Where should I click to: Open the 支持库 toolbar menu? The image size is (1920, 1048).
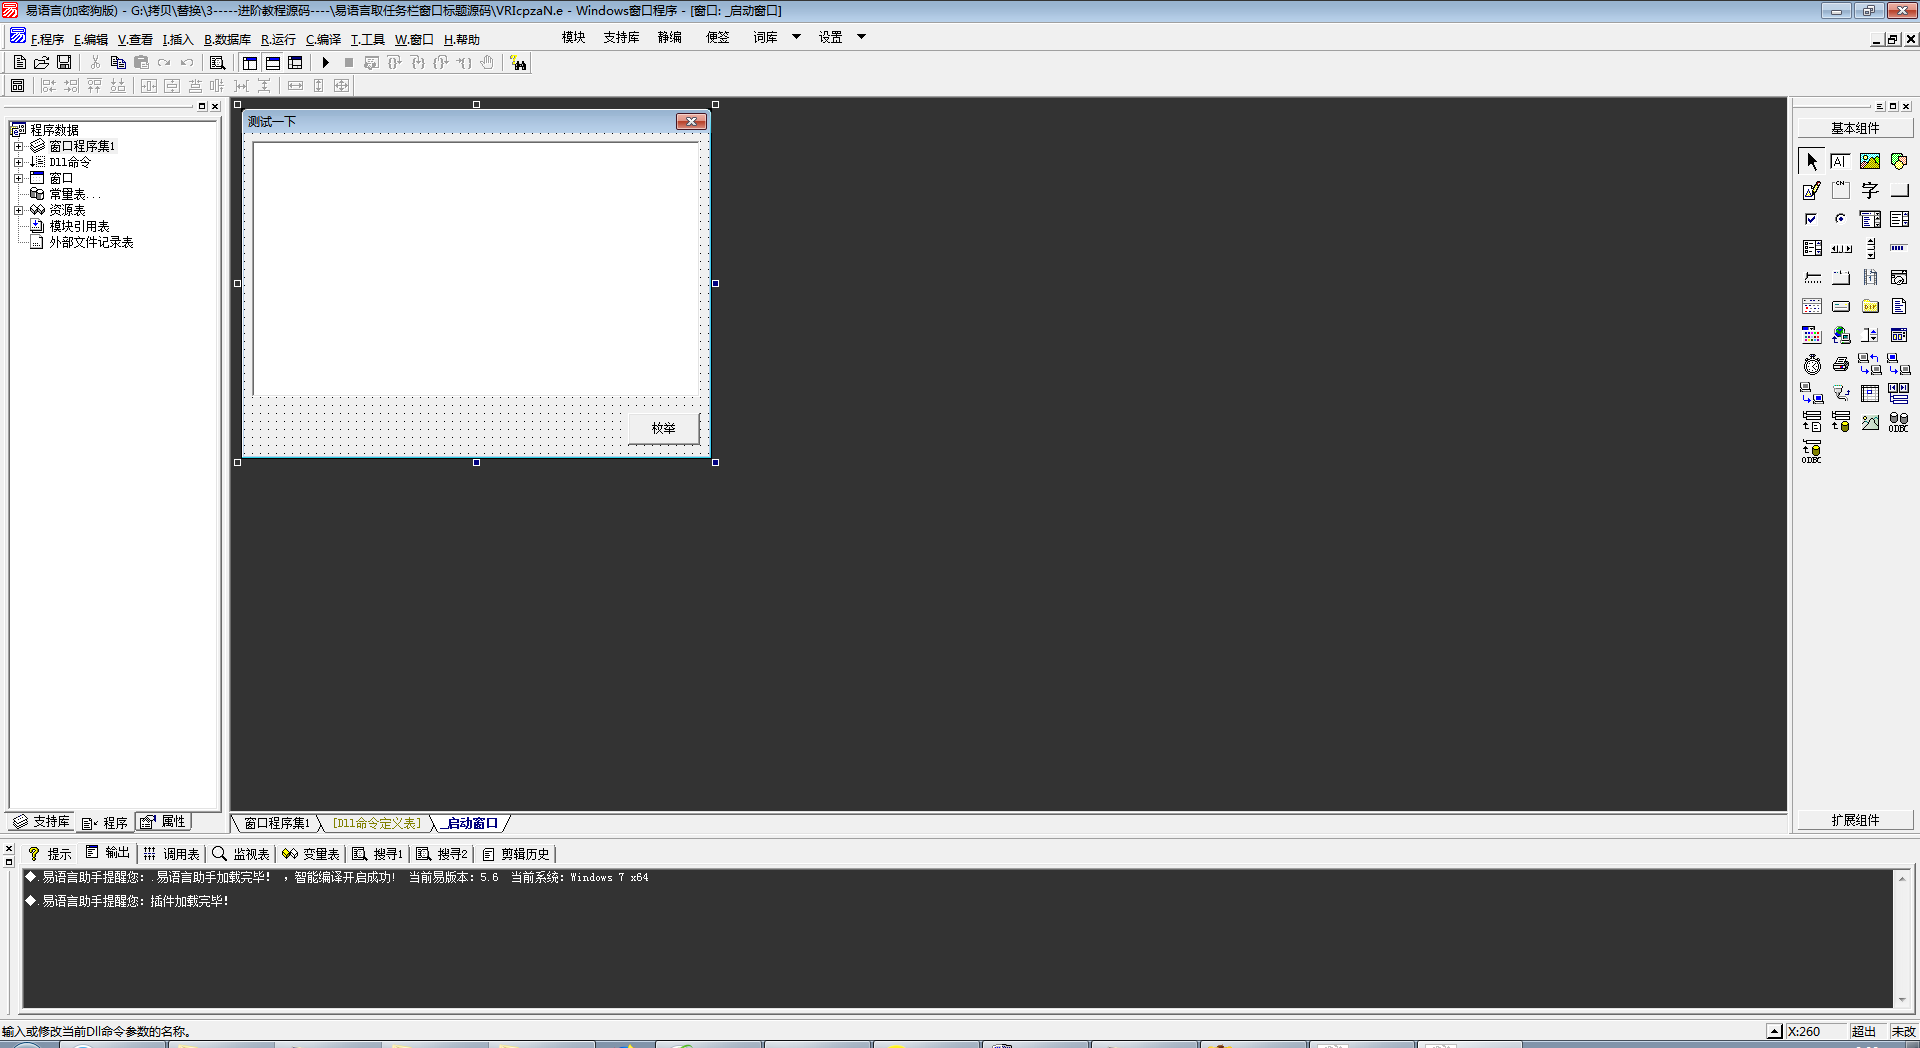click(621, 37)
